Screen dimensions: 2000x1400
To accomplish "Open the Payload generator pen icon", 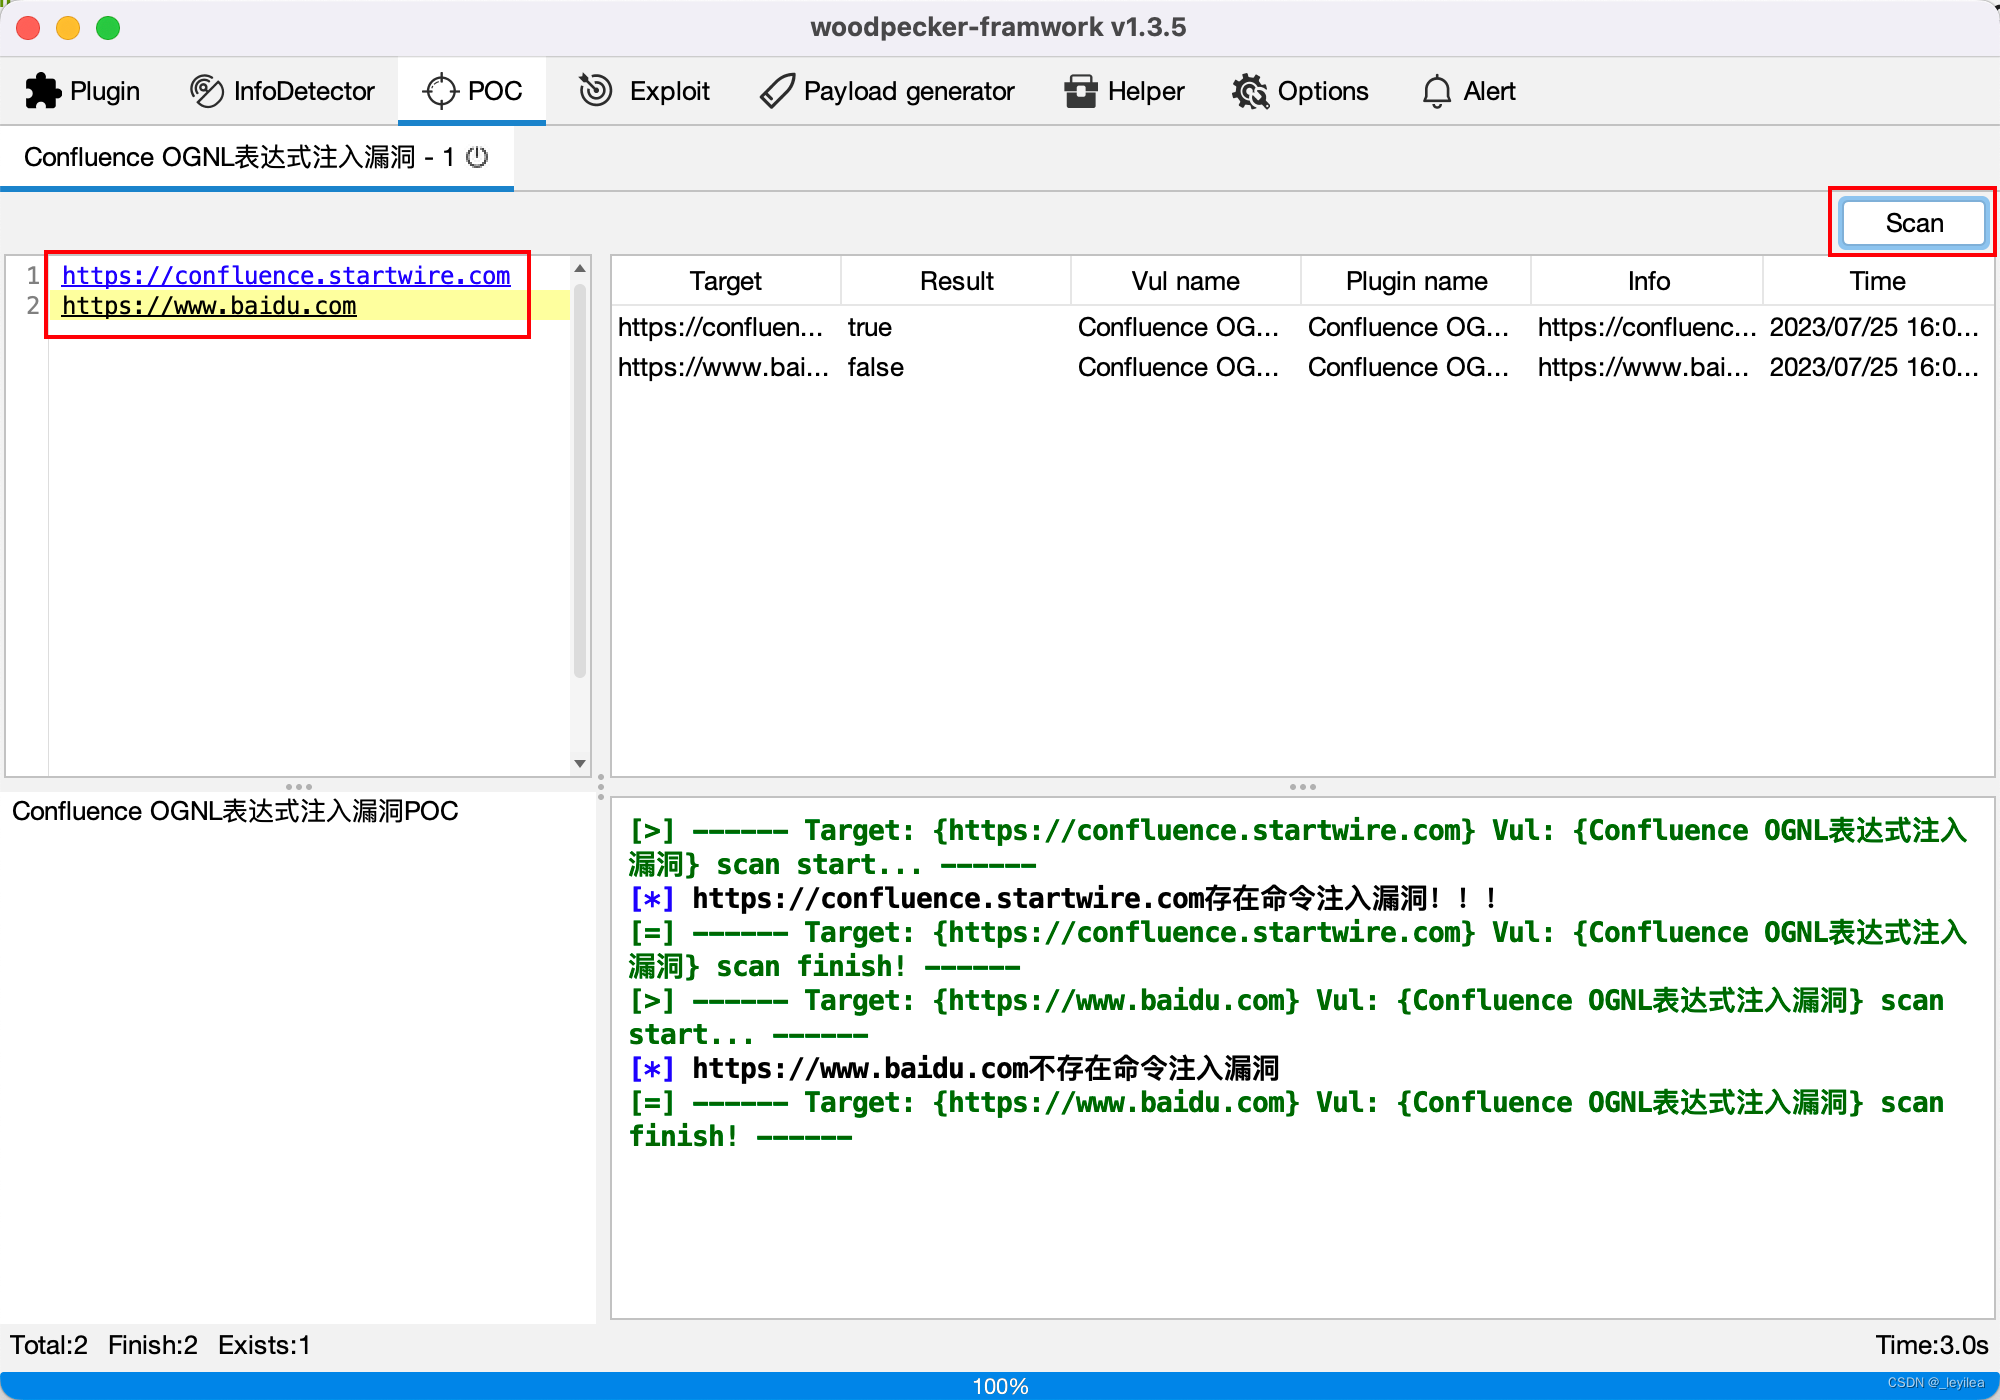I will point(774,90).
